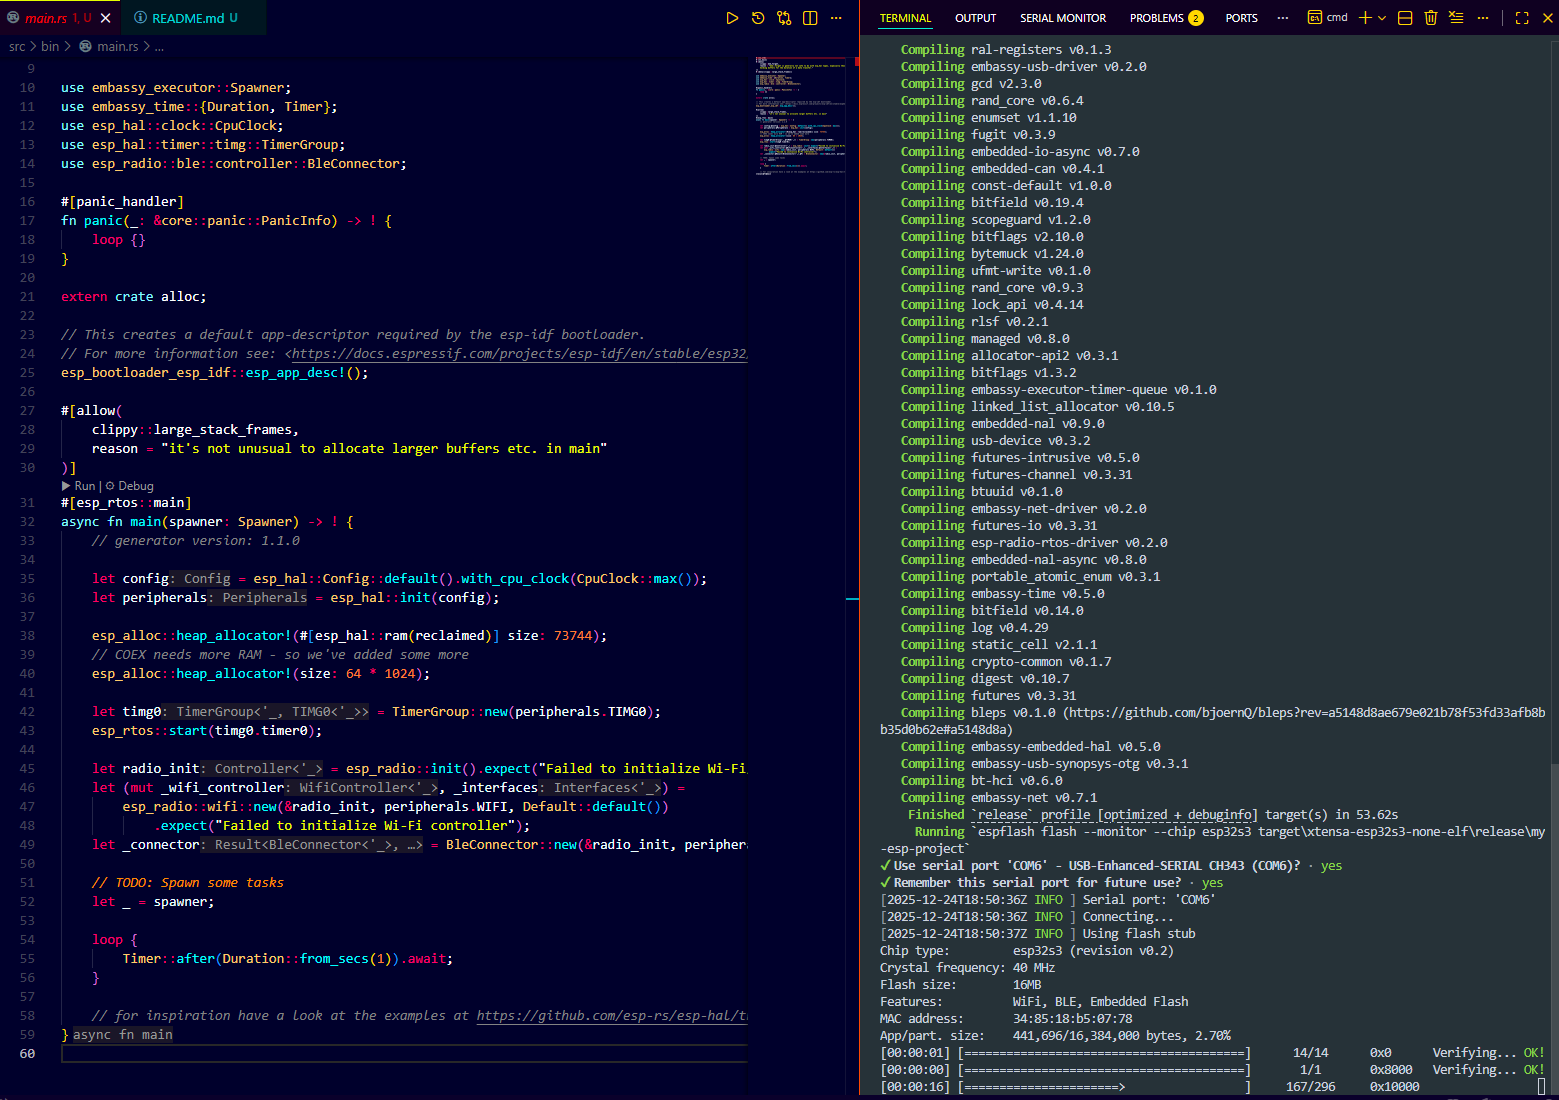Open the PROBLEMS panel tab
The height and width of the screenshot is (1100, 1559).
(x=1166, y=18)
